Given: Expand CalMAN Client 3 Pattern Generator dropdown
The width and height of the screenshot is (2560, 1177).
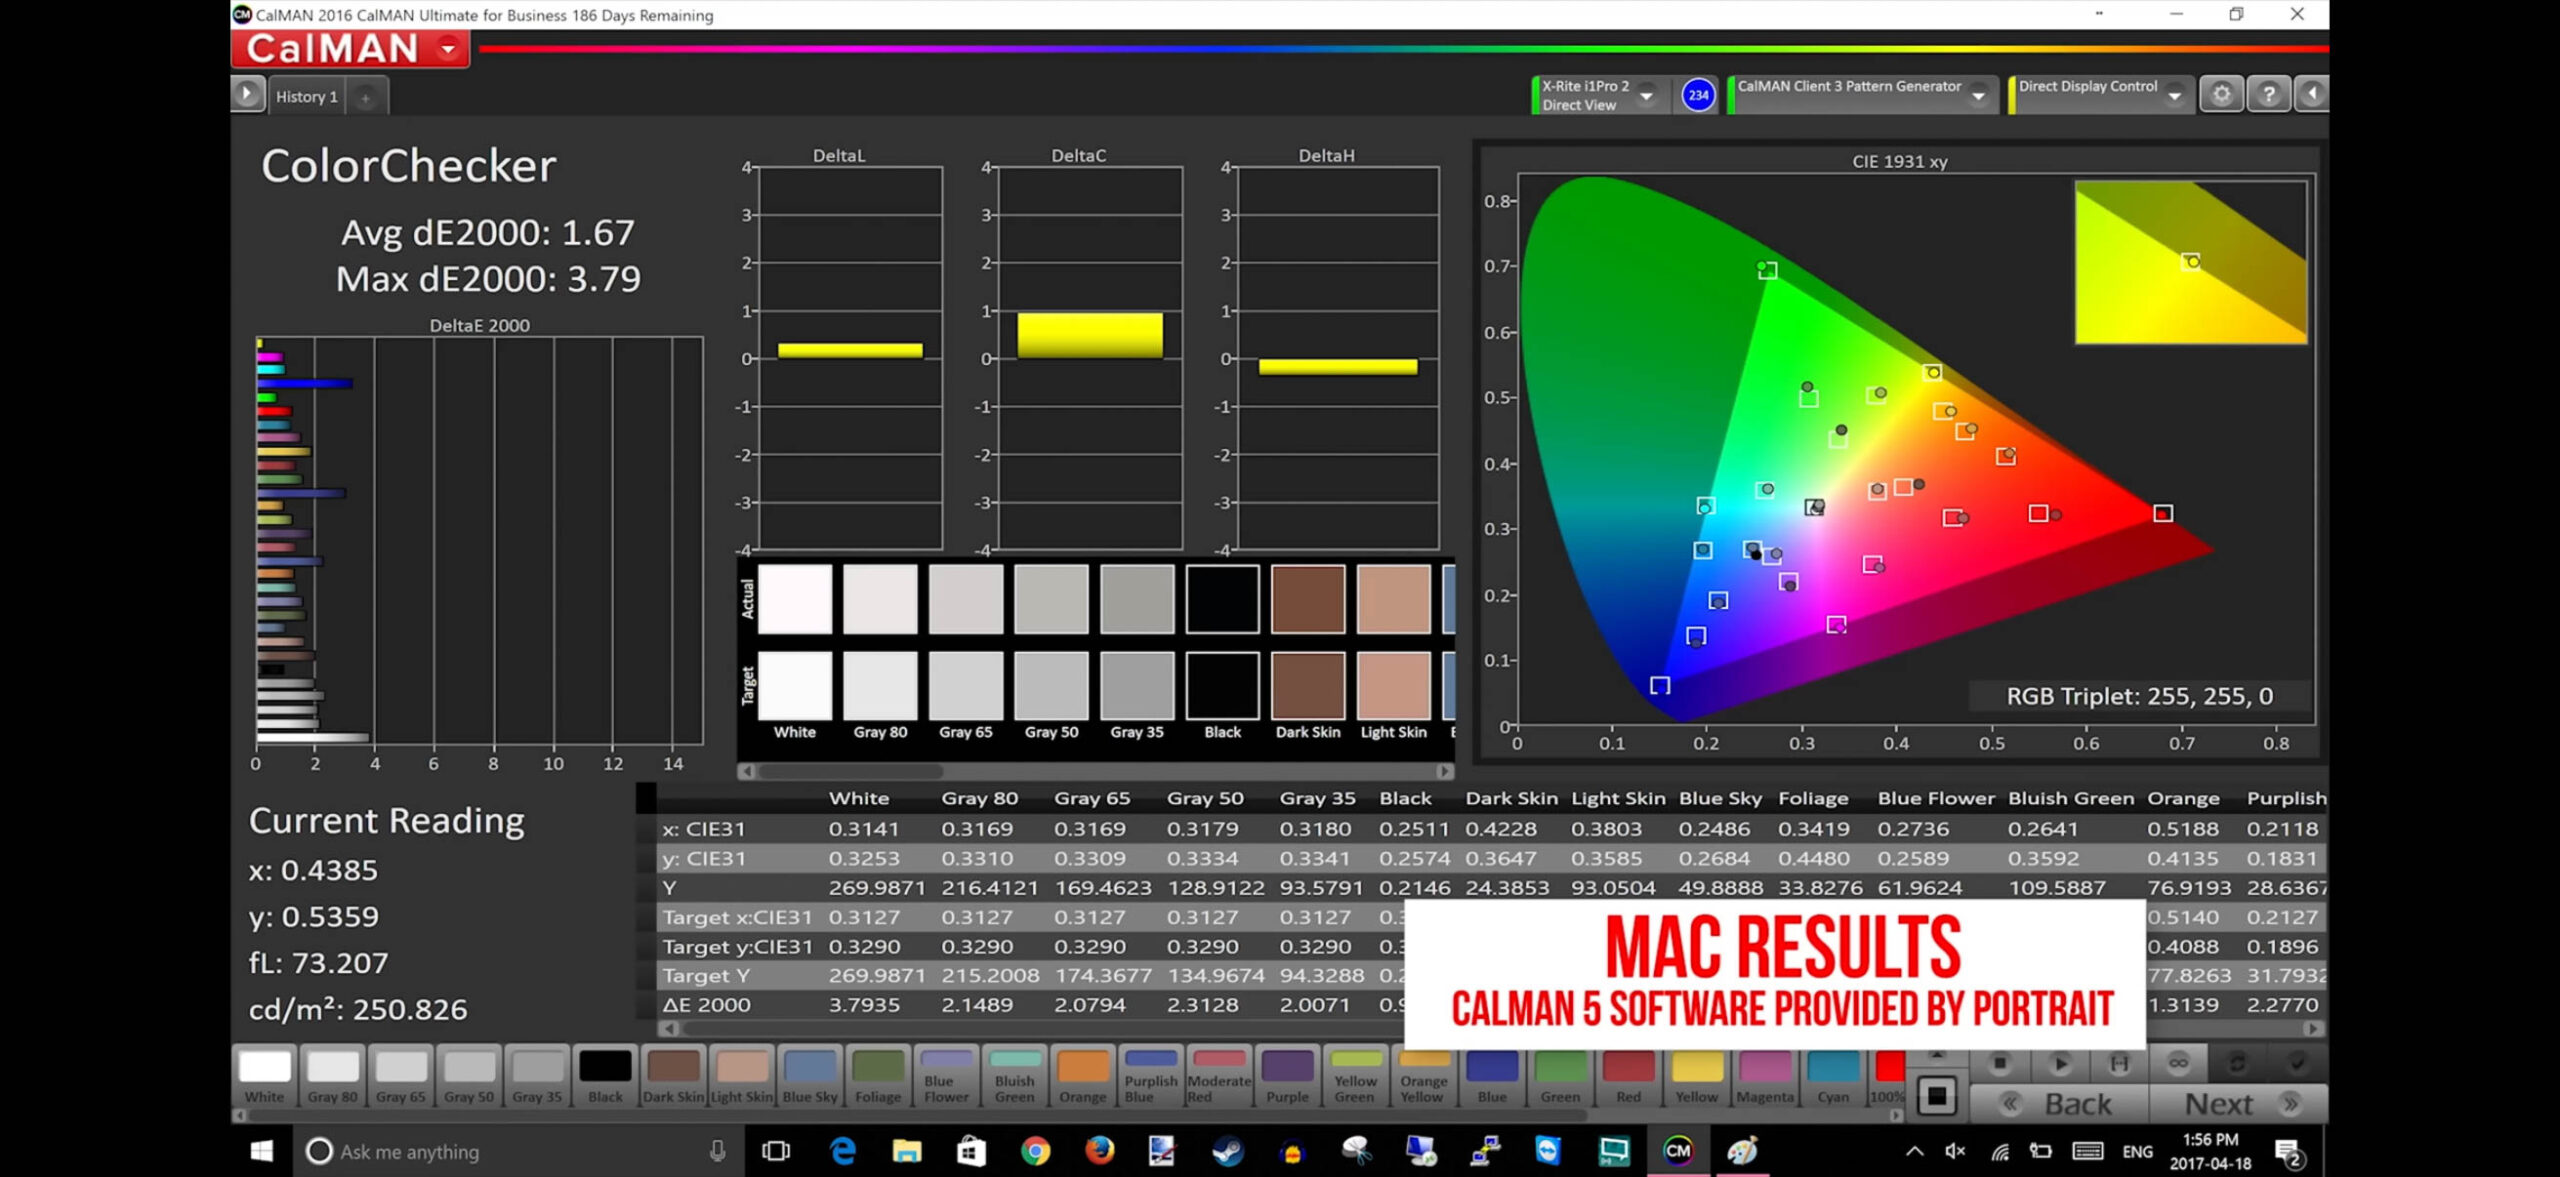Looking at the screenshot, I should 1978,95.
